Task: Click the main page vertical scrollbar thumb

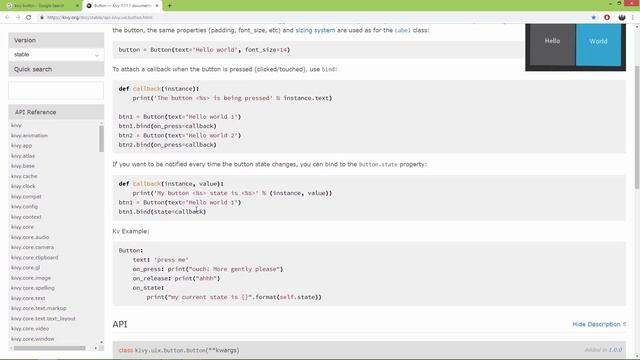Action: pyautogui.click(x=637, y=127)
